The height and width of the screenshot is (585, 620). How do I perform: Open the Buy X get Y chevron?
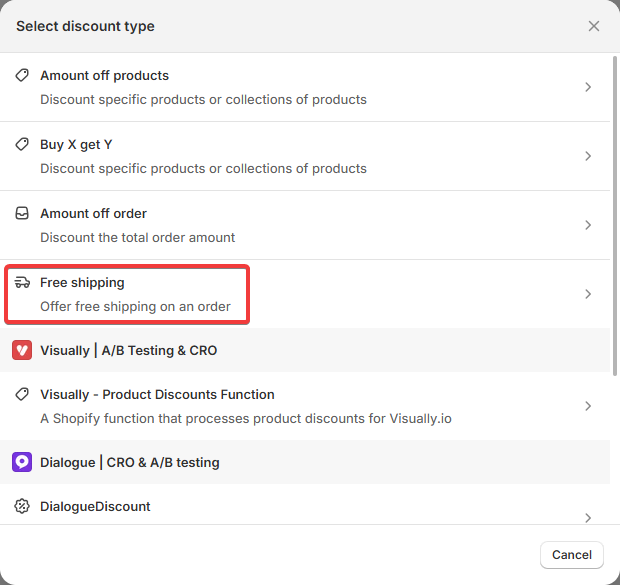(588, 156)
